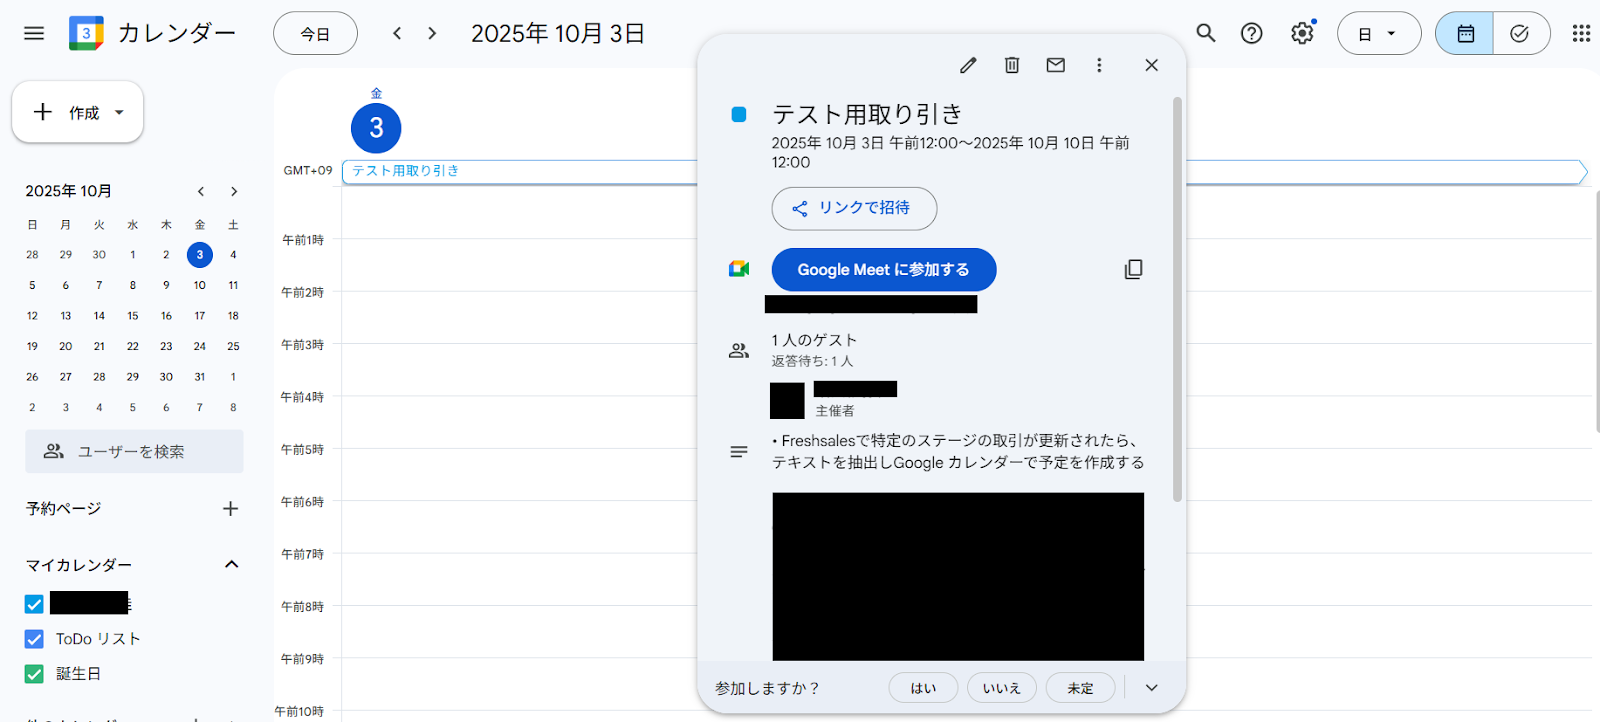Select the large day 3 circle header
The height and width of the screenshot is (722, 1600).
coord(376,128)
